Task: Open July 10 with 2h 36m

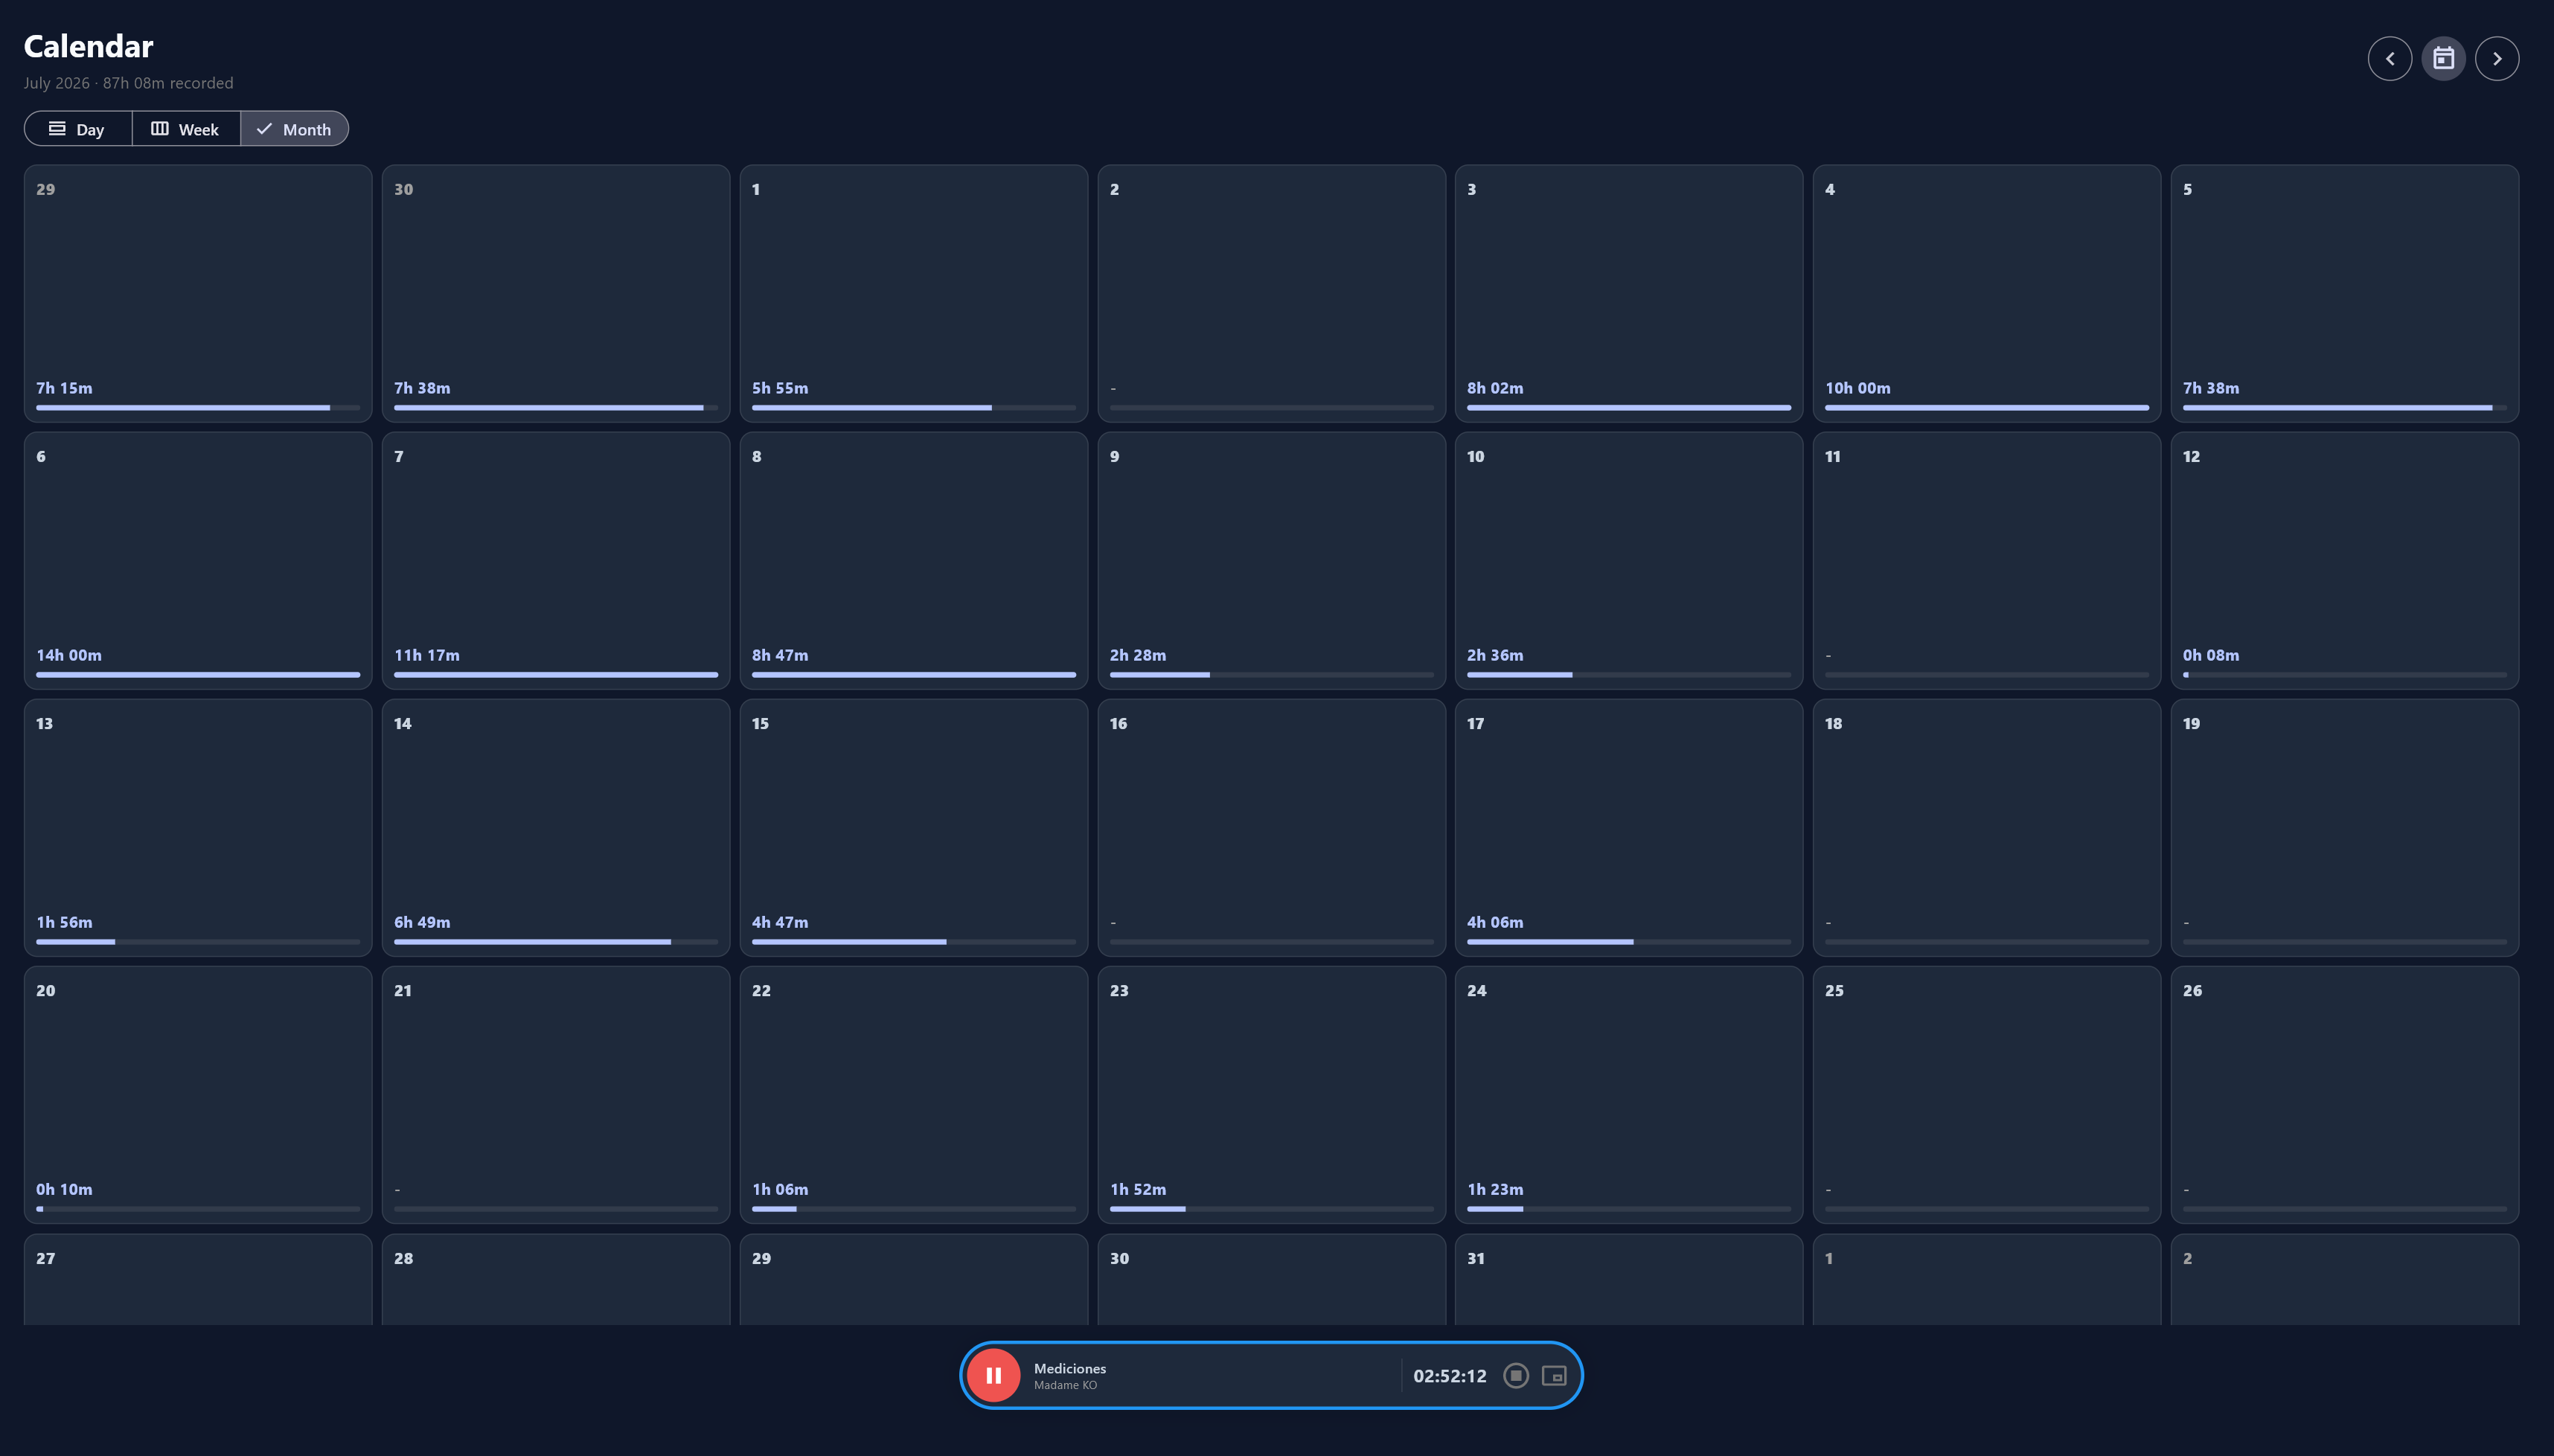Action: (x=1628, y=560)
